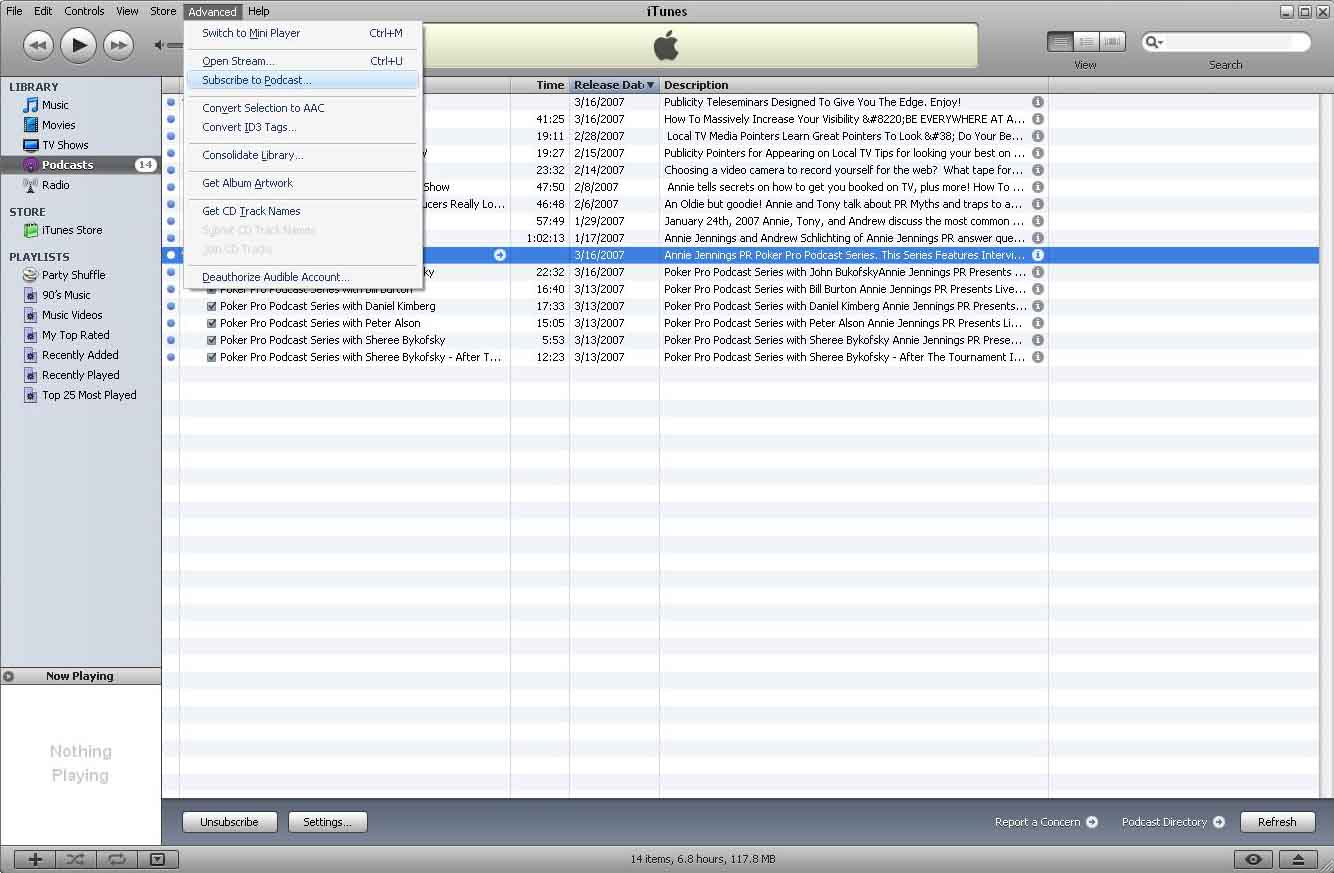The image size is (1334, 873).
Task: Open the Movies library in the sidebar
Action: pyautogui.click(x=58, y=125)
